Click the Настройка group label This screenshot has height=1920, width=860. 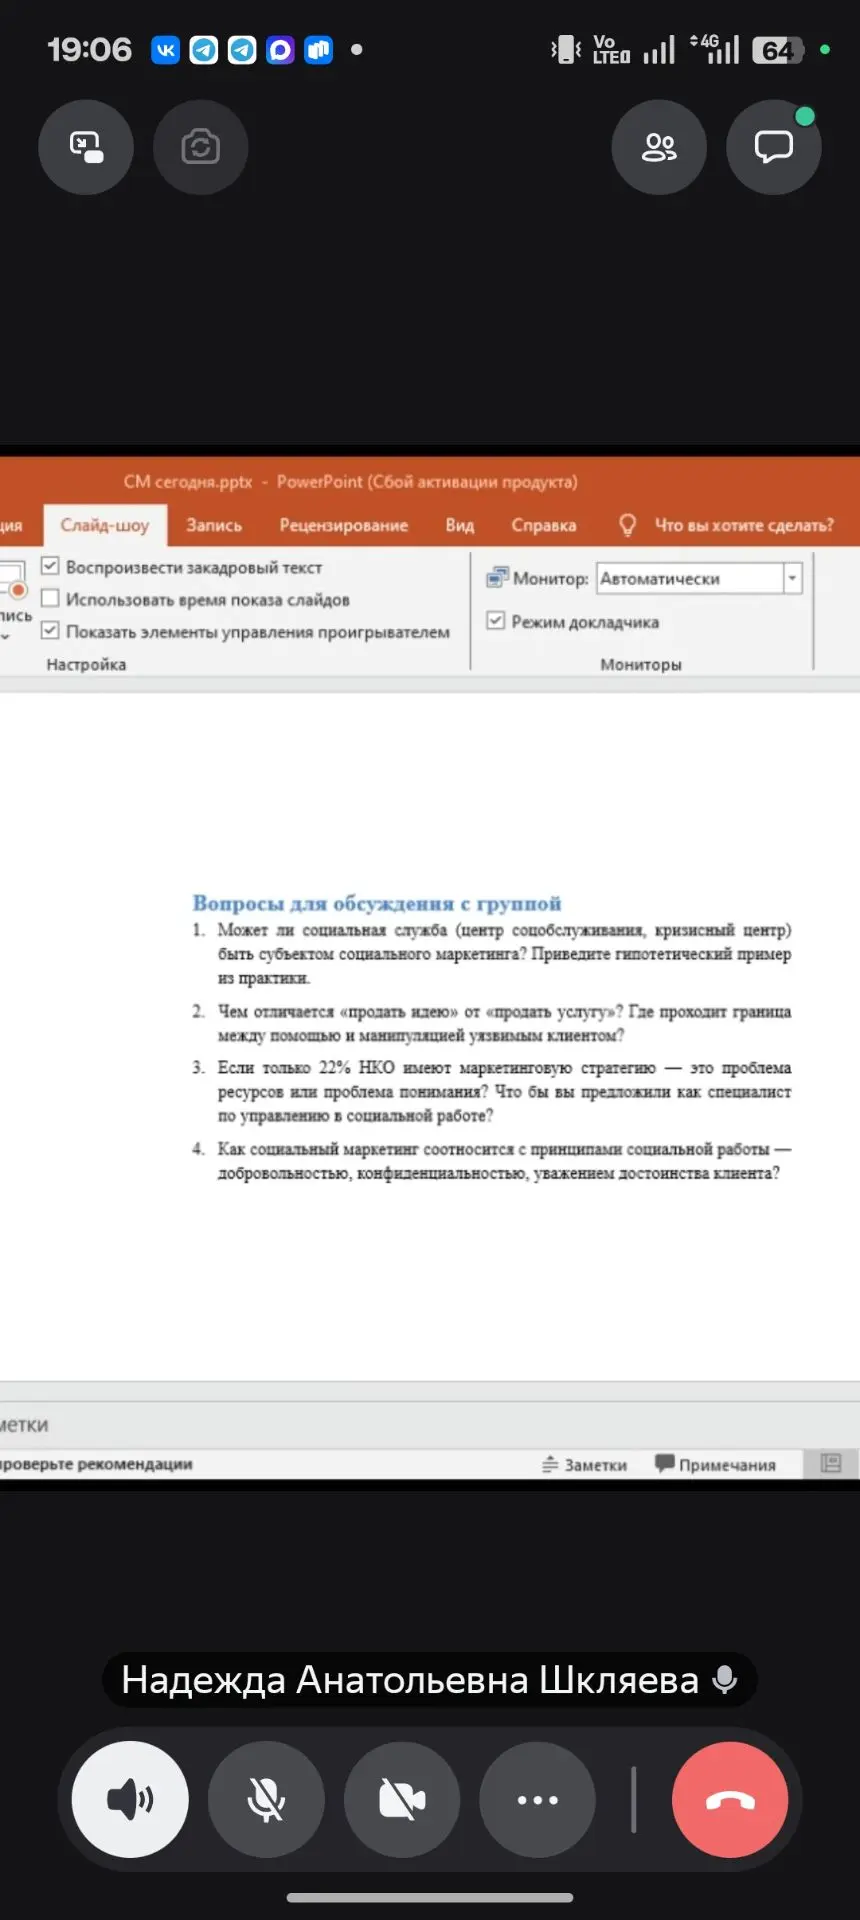coord(86,664)
